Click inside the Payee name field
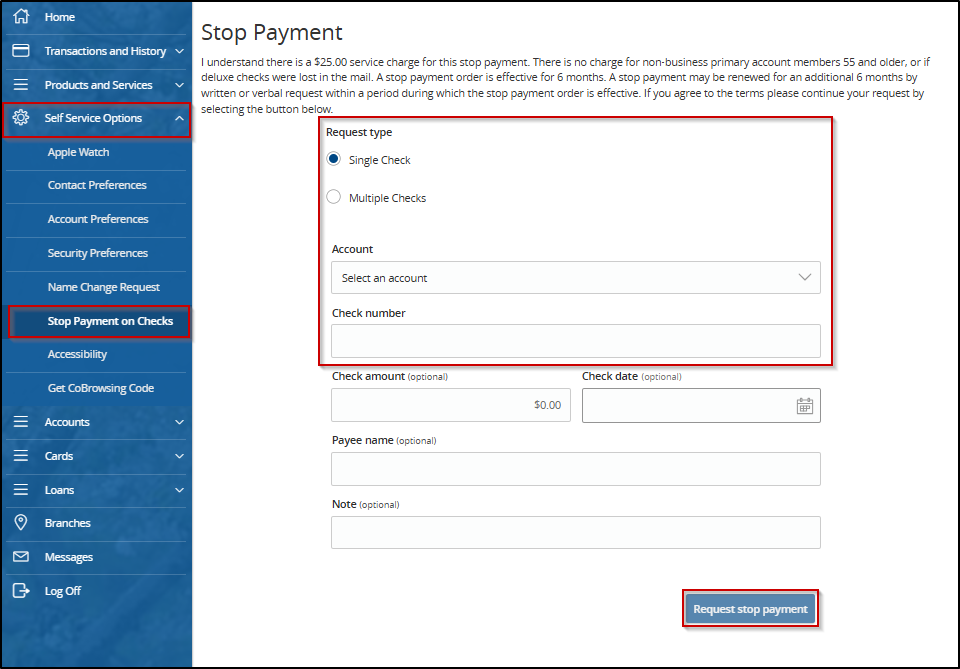960x669 pixels. click(575, 468)
